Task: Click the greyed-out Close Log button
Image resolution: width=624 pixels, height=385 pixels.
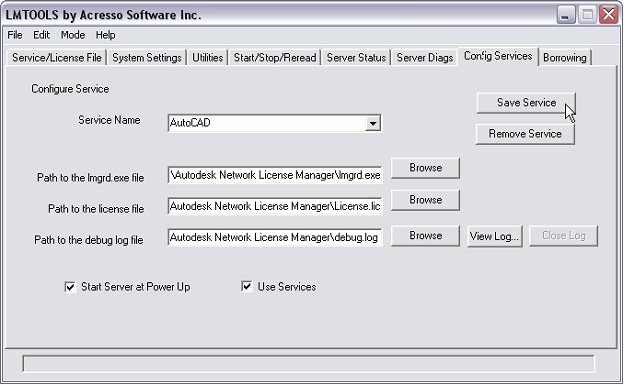Action: coord(564,236)
